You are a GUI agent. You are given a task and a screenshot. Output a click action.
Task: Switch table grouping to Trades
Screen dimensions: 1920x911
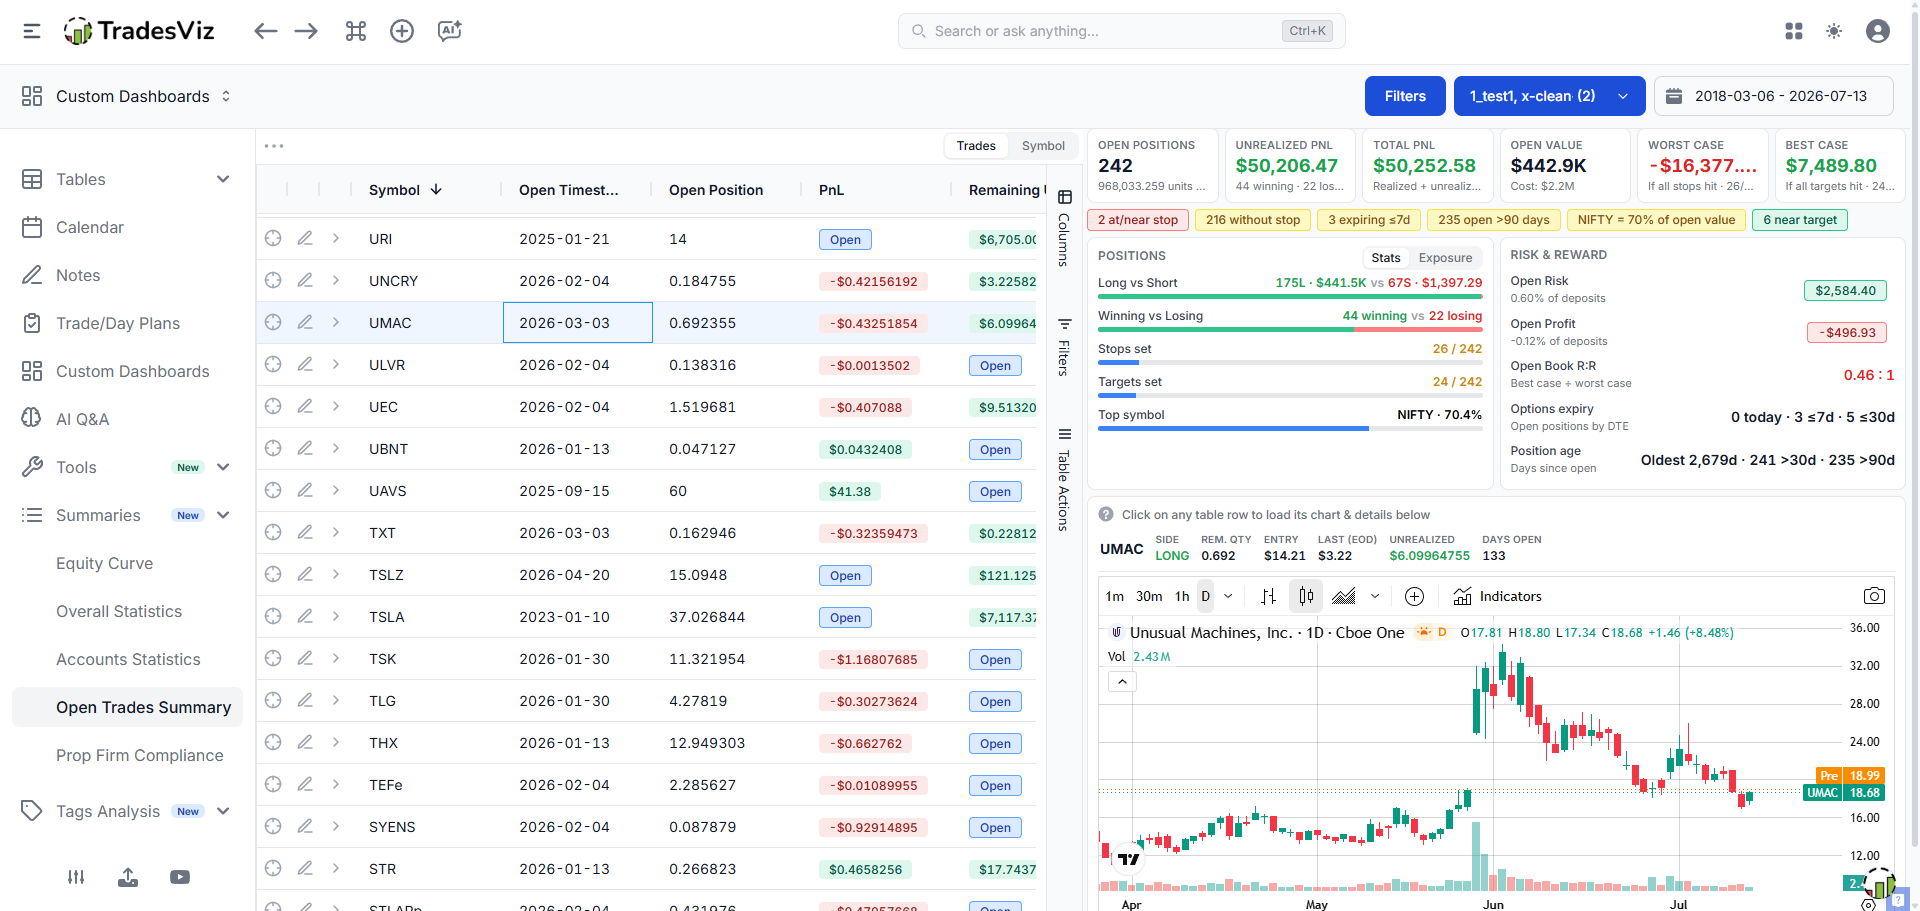click(x=976, y=146)
